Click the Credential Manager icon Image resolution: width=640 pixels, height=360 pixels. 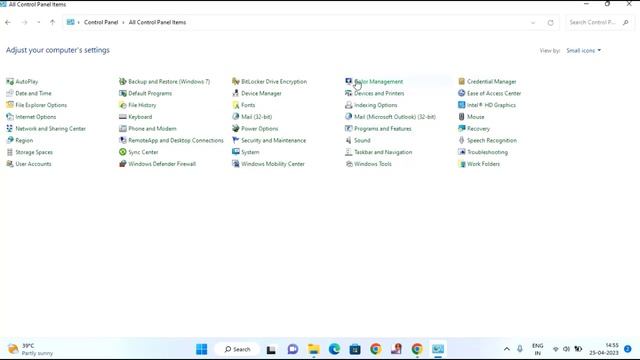pyautogui.click(x=461, y=82)
